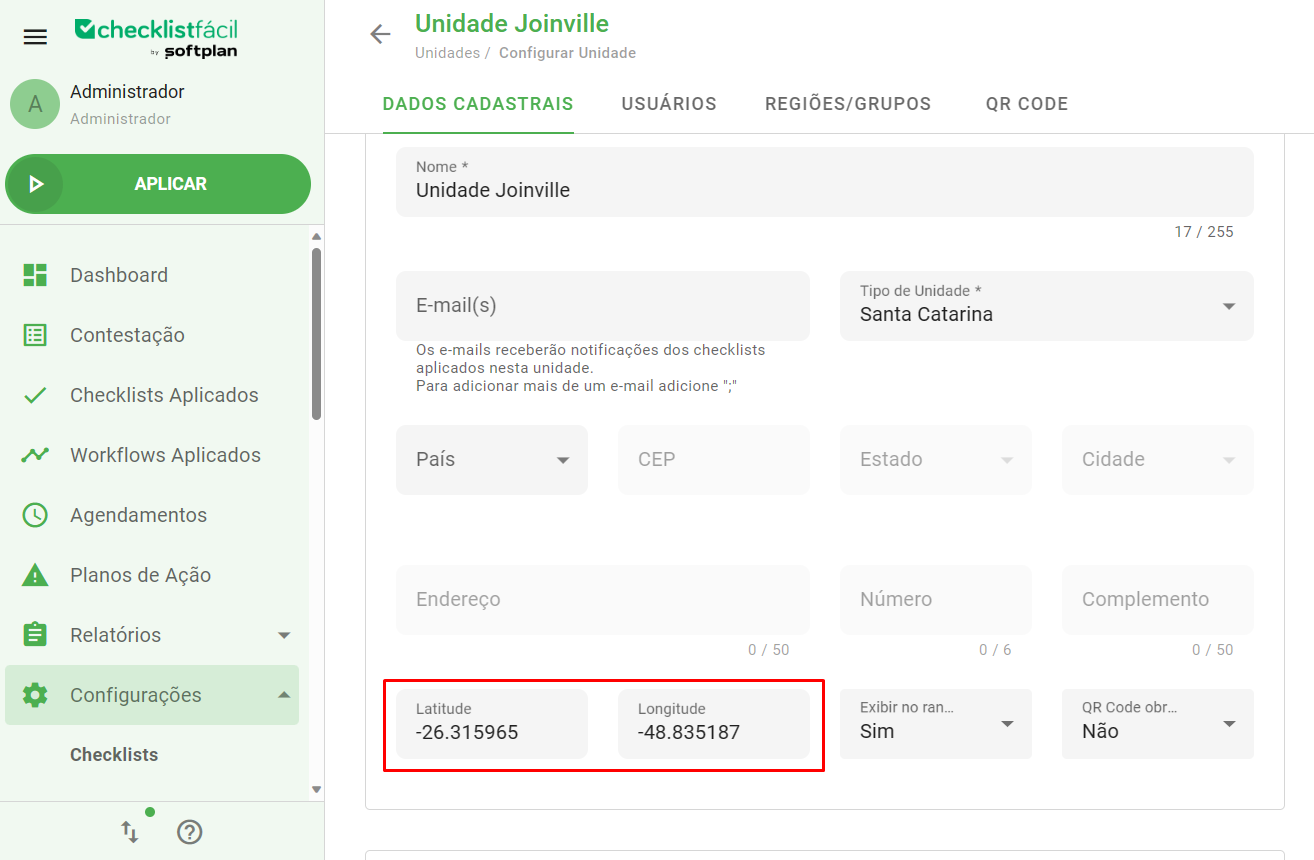The width and height of the screenshot is (1314, 860).
Task: Go back using the arrow icon
Action: (x=380, y=33)
